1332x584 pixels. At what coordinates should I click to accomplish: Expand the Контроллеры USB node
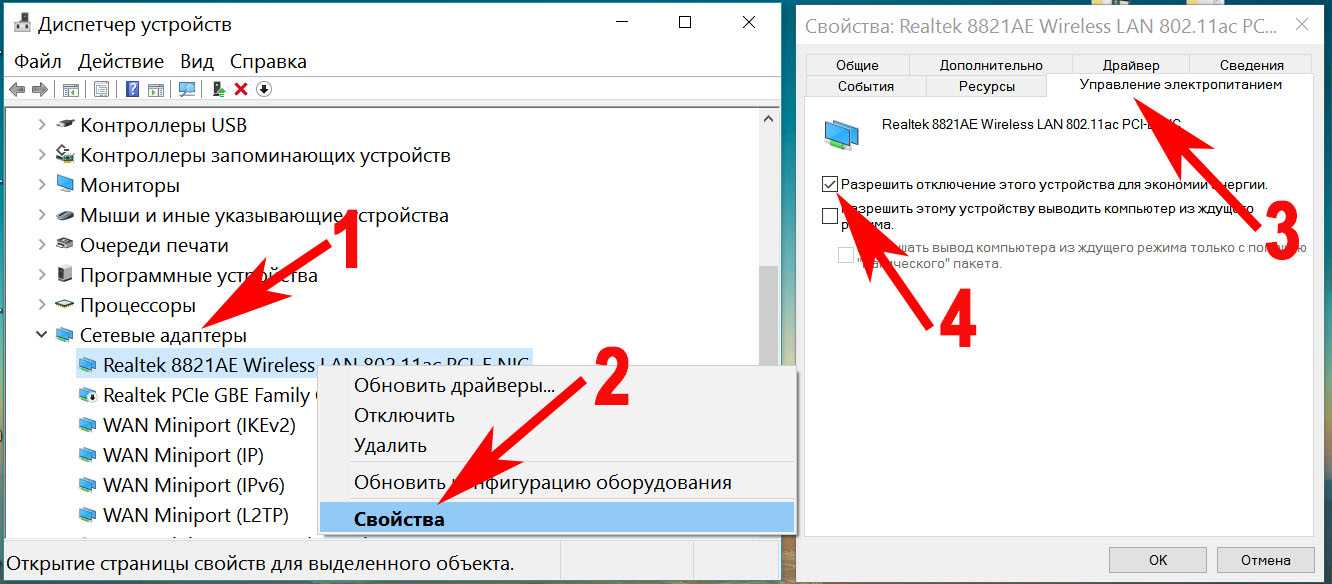coord(42,125)
